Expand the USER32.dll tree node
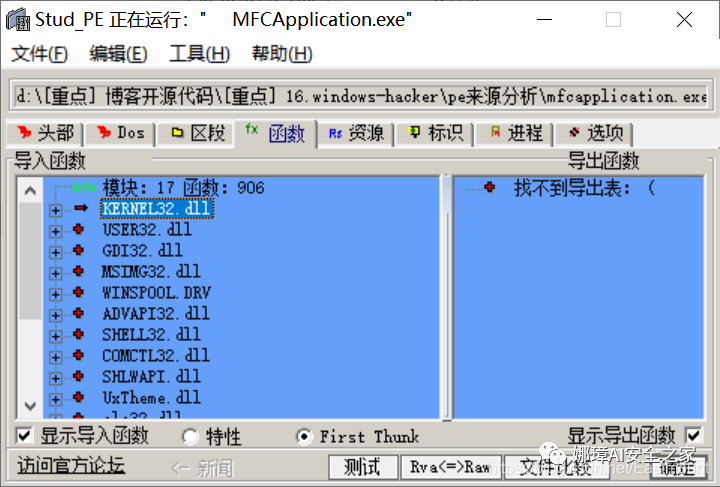 coord(56,231)
